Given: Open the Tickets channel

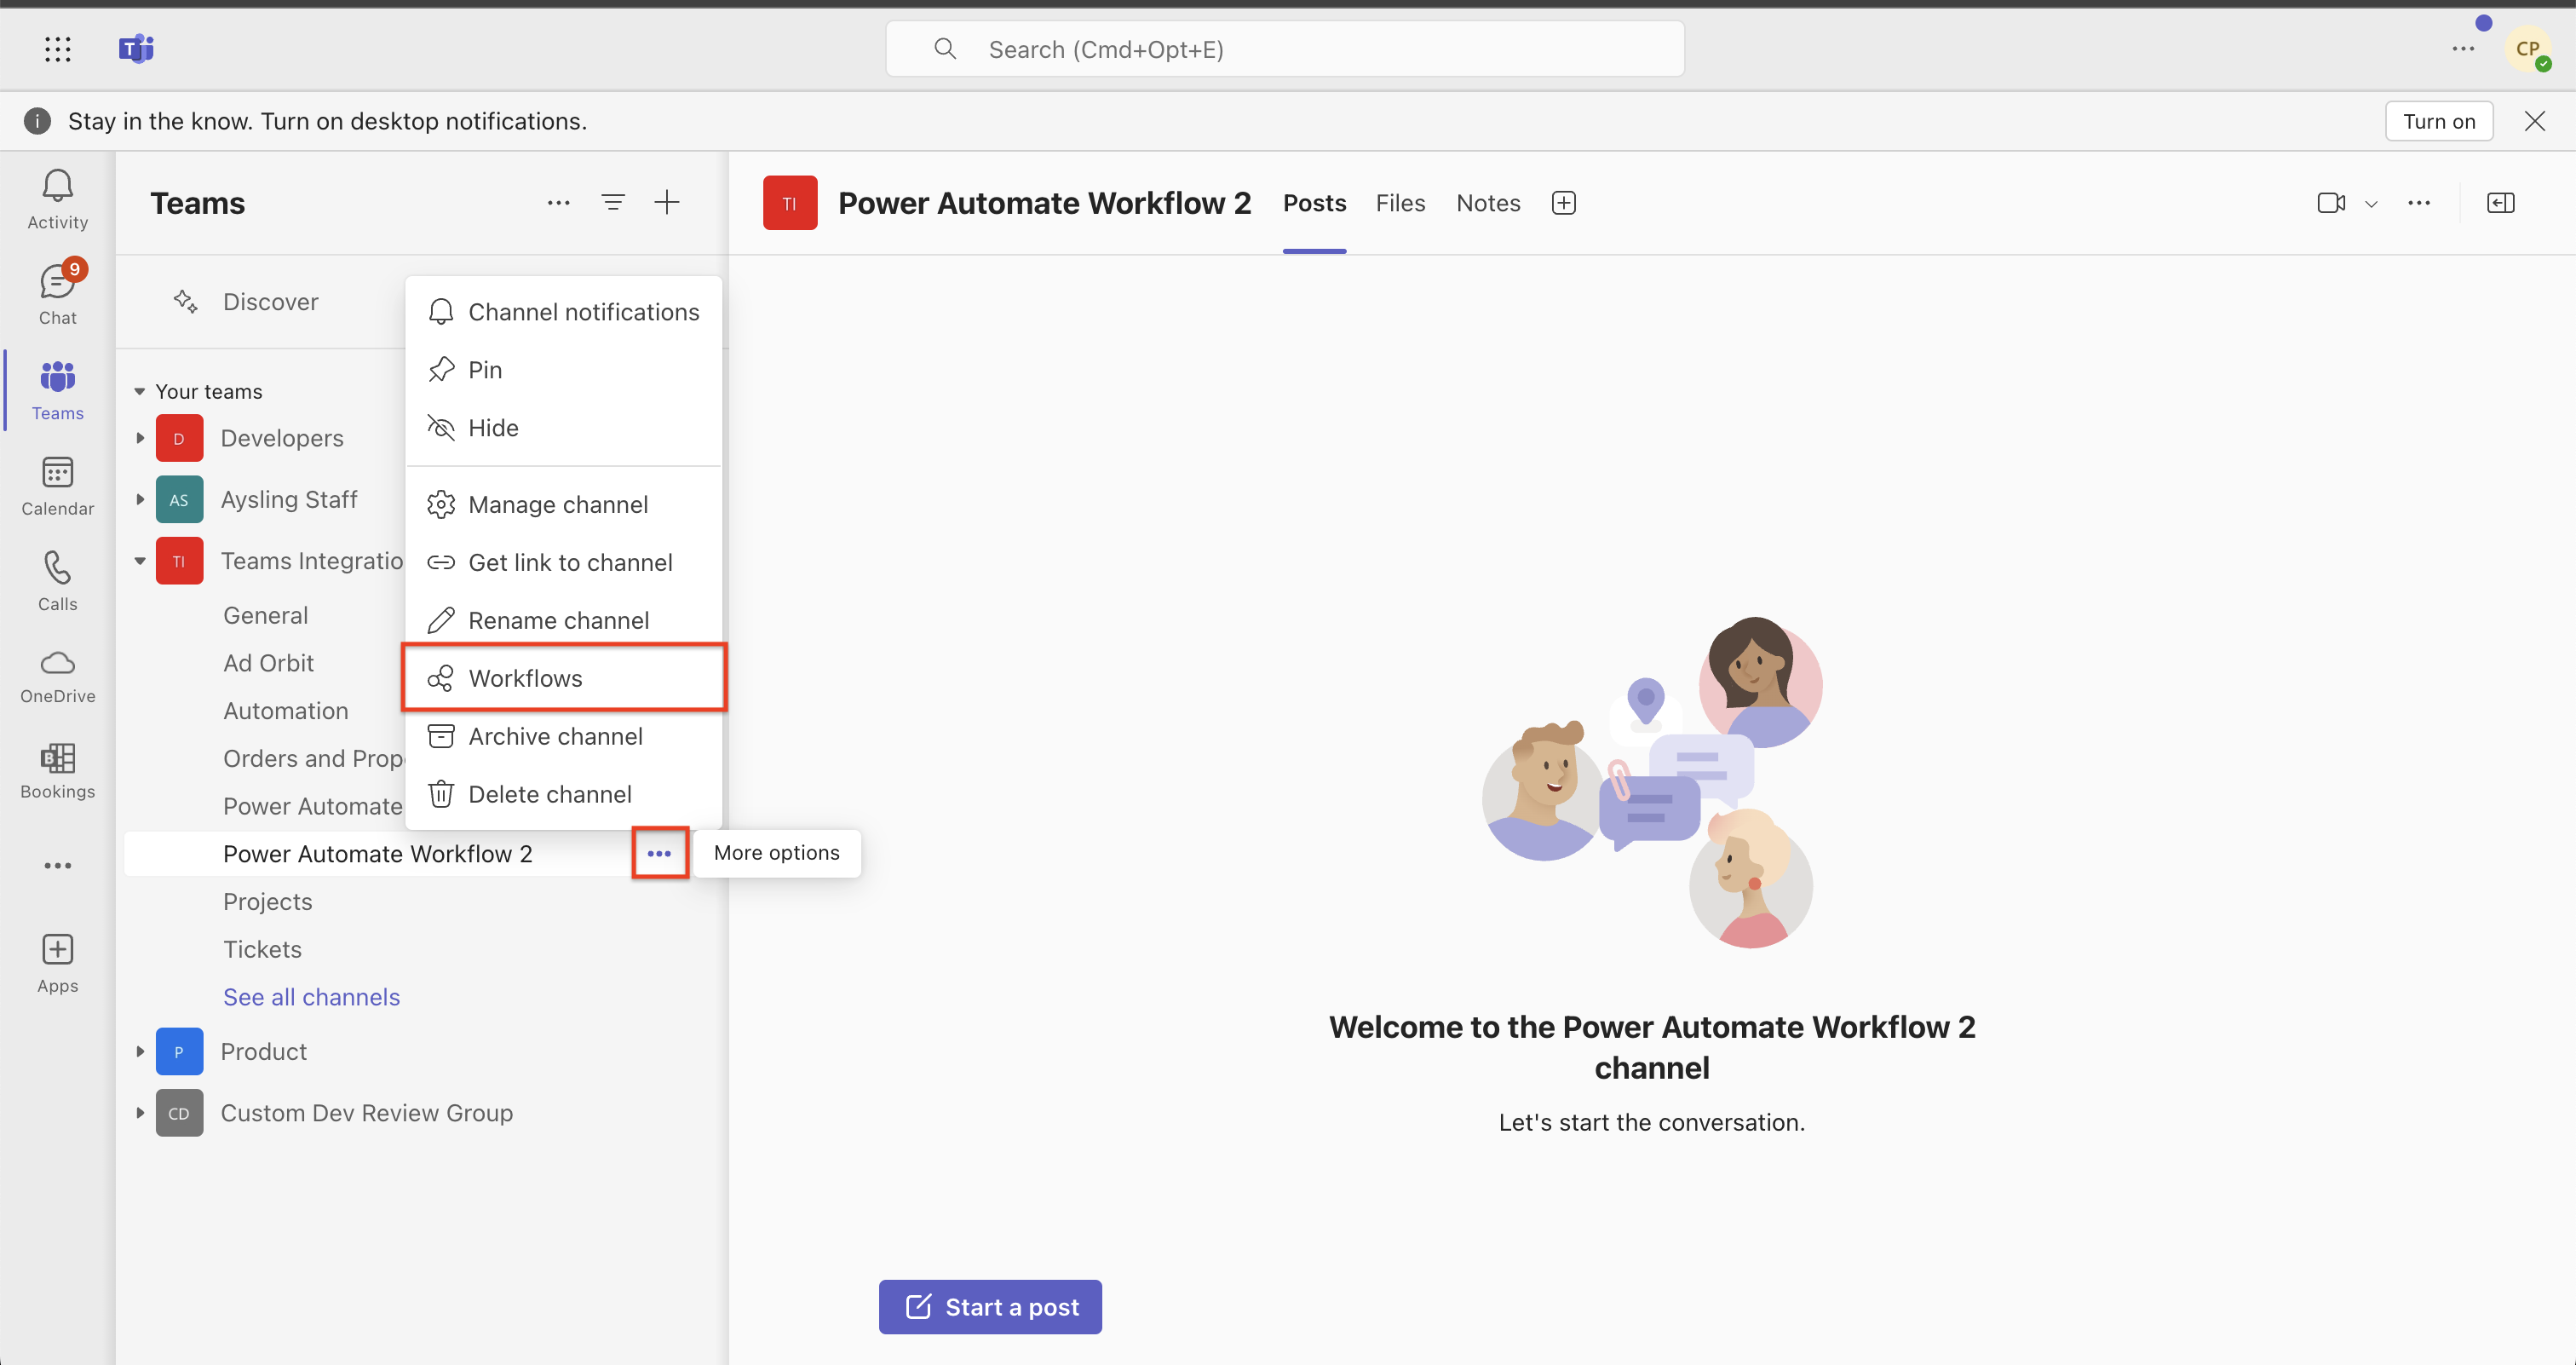Looking at the screenshot, I should (x=262, y=949).
